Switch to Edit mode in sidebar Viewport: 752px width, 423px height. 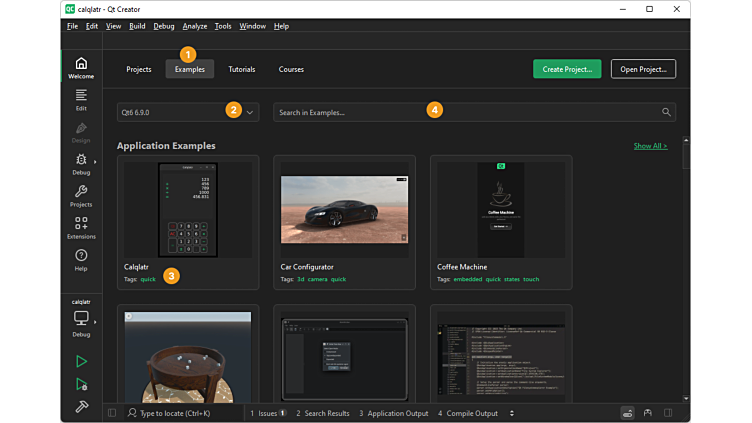81,99
